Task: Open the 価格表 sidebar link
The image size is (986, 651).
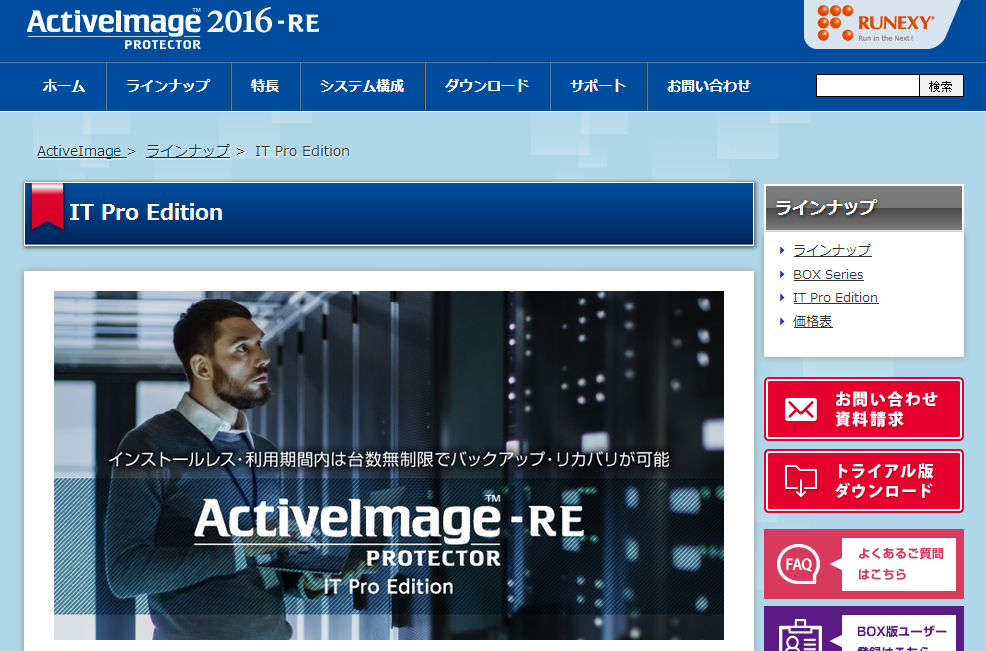Action: (812, 321)
